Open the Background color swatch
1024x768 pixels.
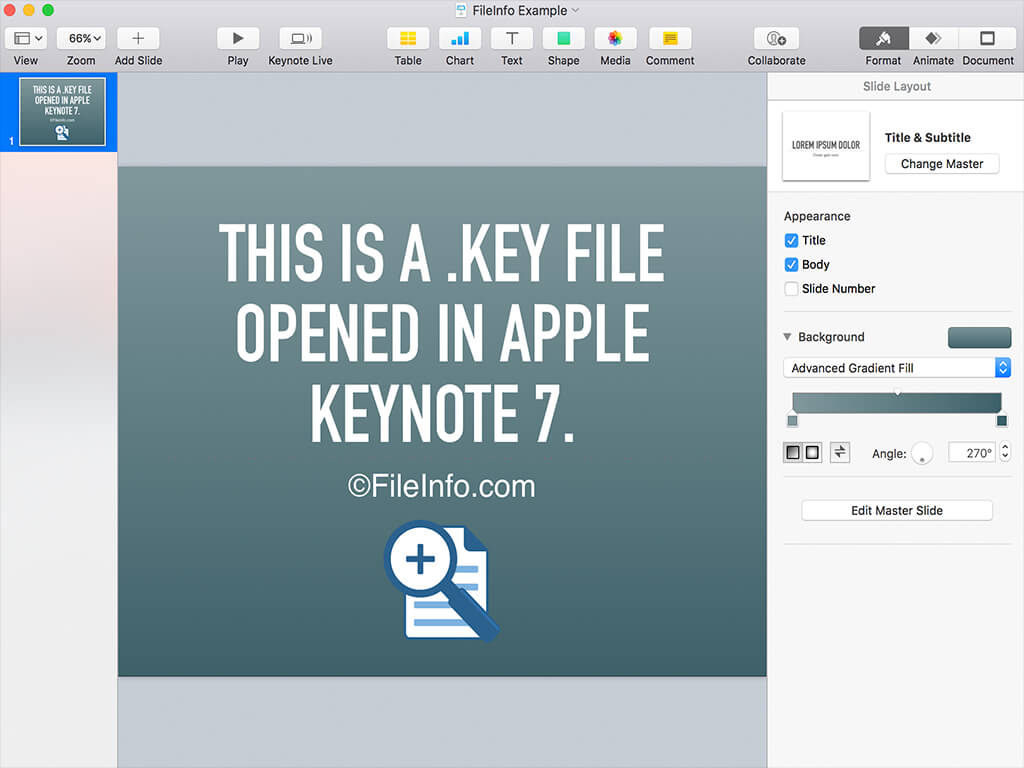979,337
